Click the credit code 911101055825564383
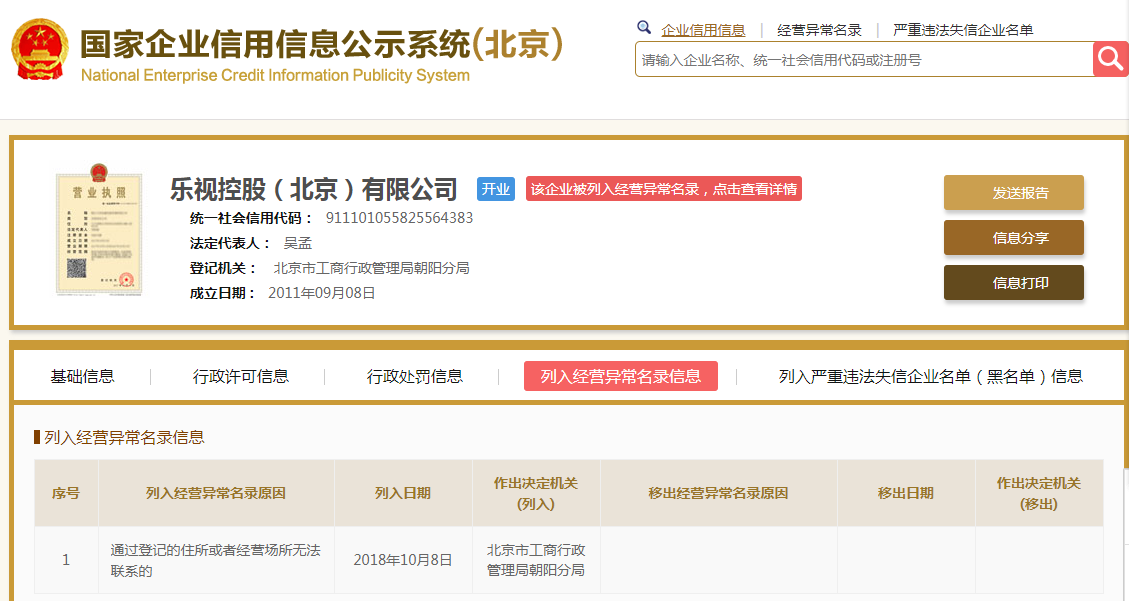This screenshot has width=1129, height=601. tap(399, 218)
